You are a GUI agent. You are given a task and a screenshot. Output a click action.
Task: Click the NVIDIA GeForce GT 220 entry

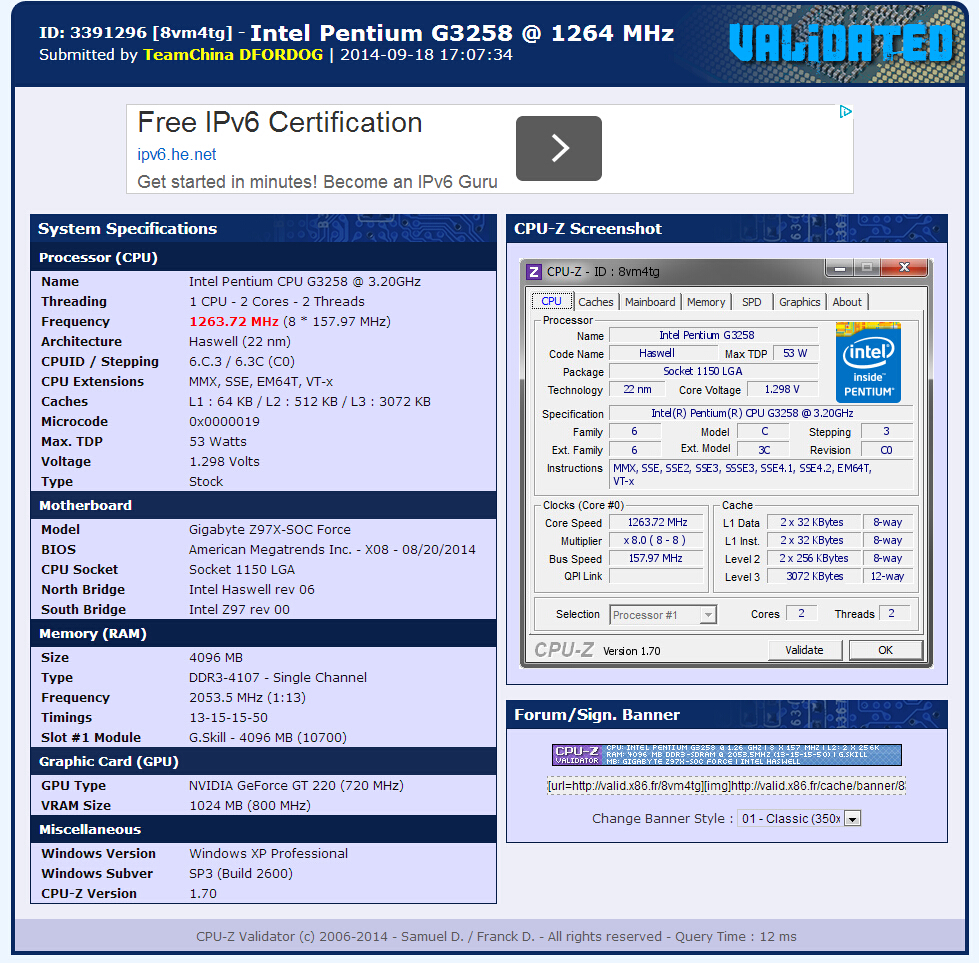click(x=296, y=786)
